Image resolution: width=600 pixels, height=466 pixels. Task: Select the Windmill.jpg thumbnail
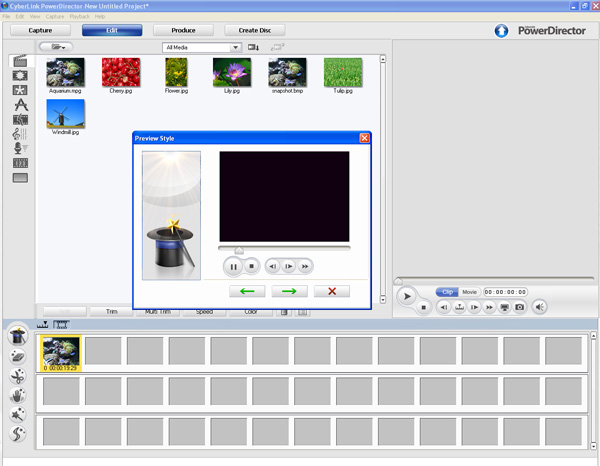point(65,113)
